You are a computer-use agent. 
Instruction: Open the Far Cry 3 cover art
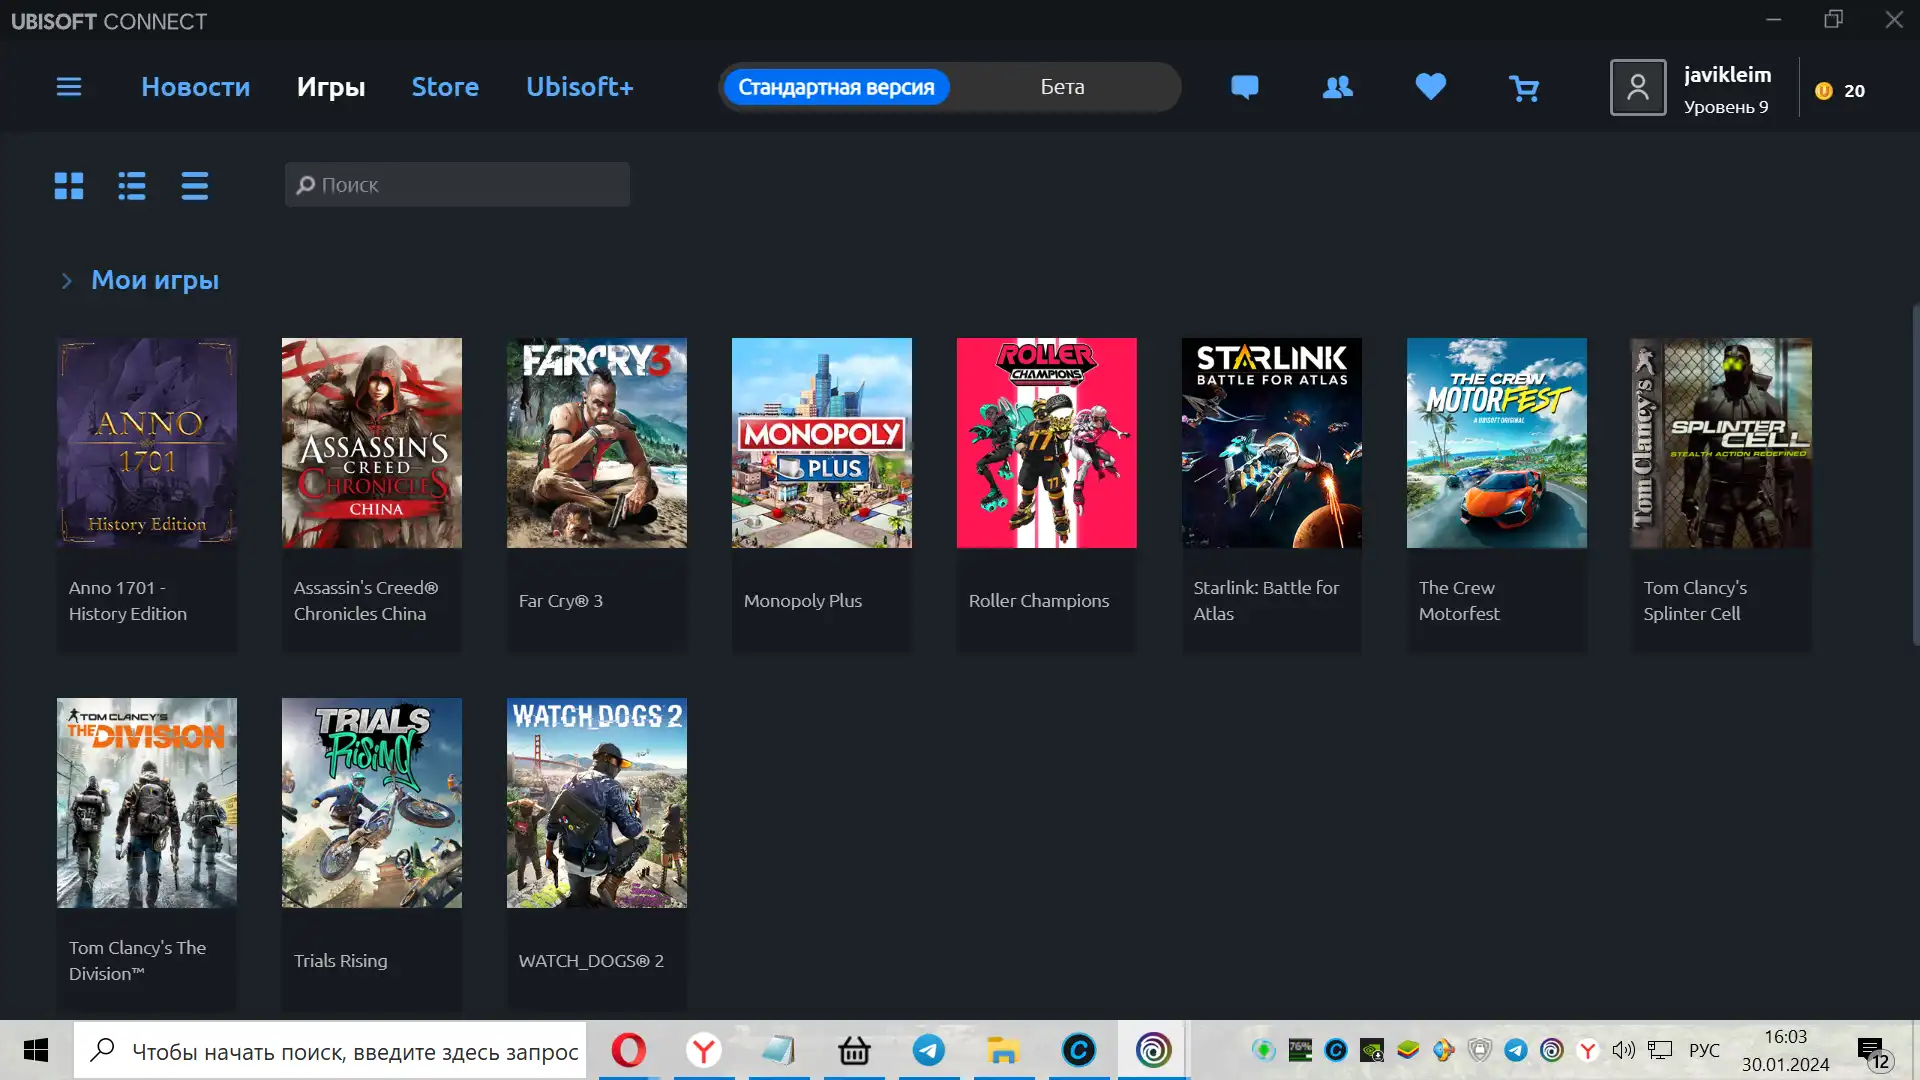597,443
